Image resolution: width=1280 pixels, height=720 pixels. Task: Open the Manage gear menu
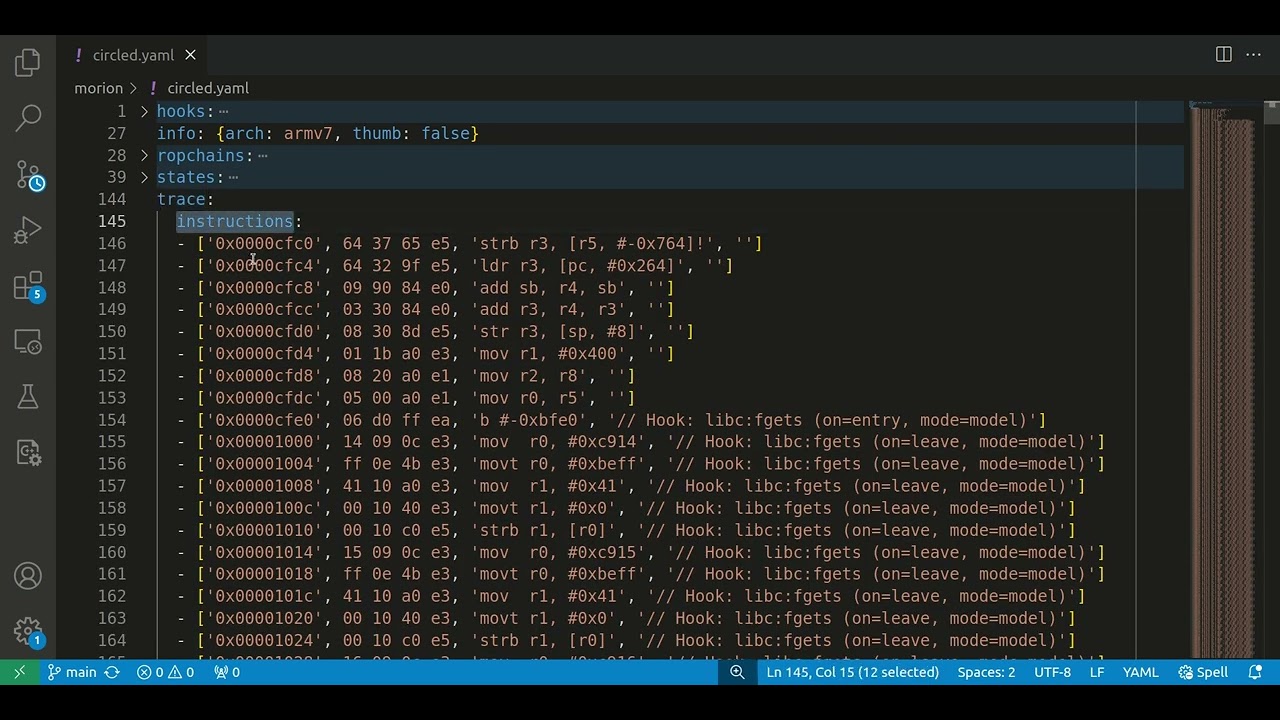(28, 631)
